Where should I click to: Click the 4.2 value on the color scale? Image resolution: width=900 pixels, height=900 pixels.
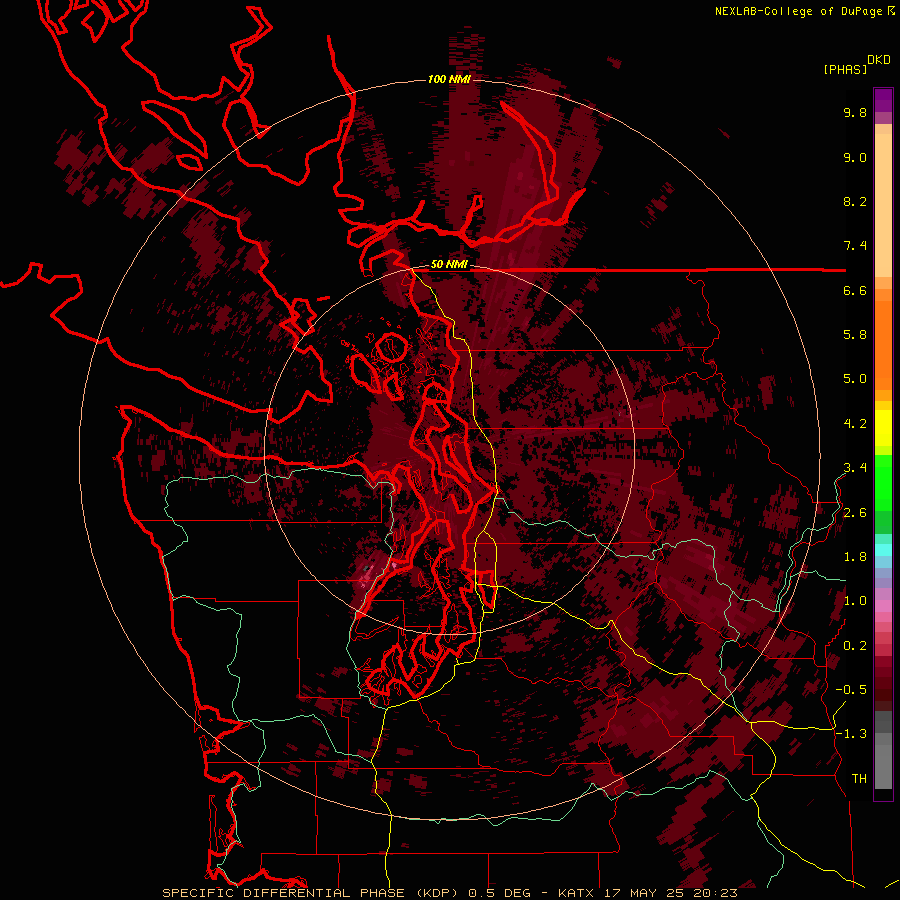[x=855, y=424]
